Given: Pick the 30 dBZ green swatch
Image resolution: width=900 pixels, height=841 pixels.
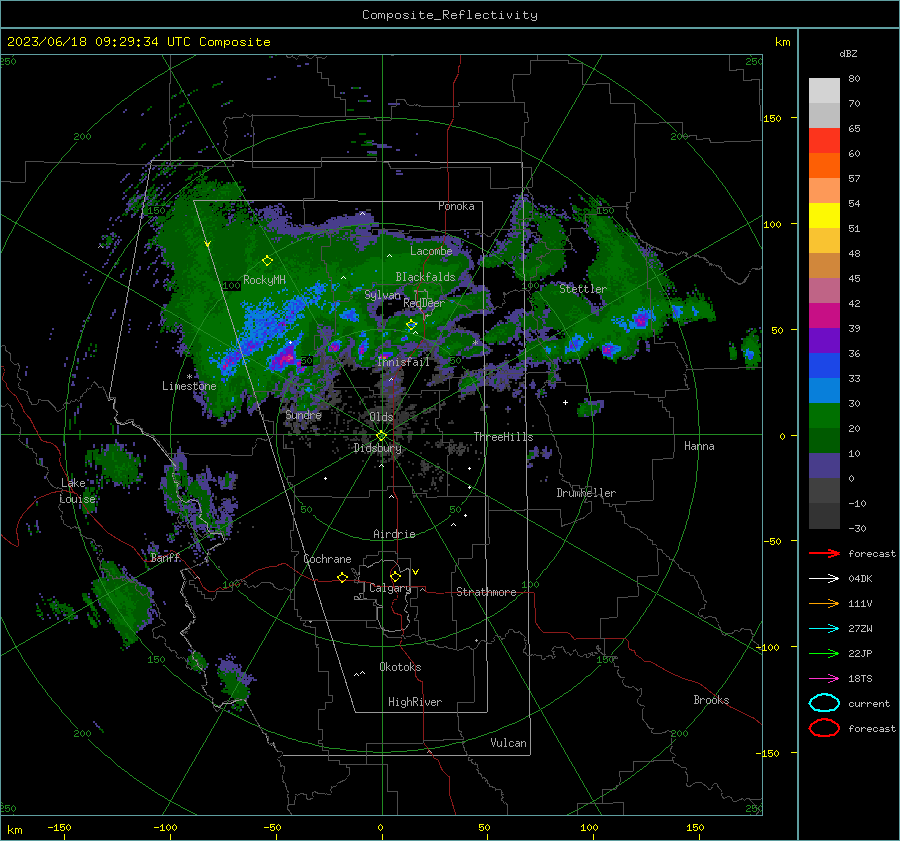Looking at the screenshot, I should tap(824, 415).
